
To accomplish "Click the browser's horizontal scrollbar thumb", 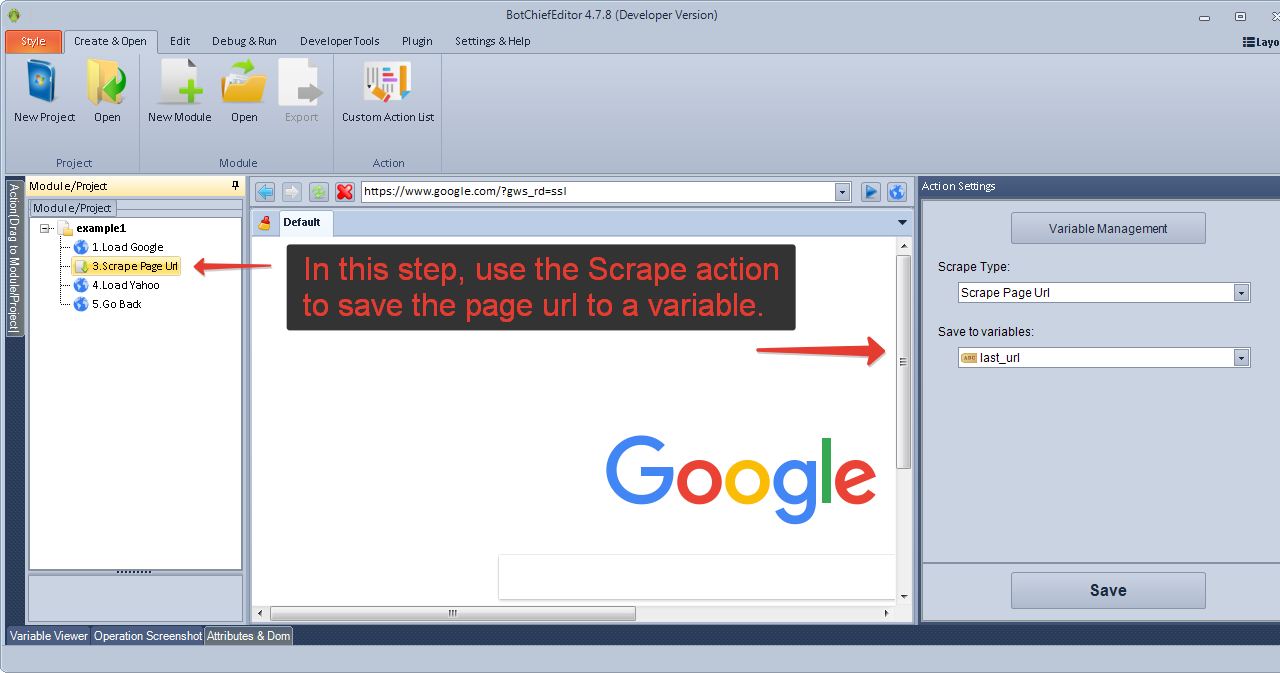I will [452, 613].
